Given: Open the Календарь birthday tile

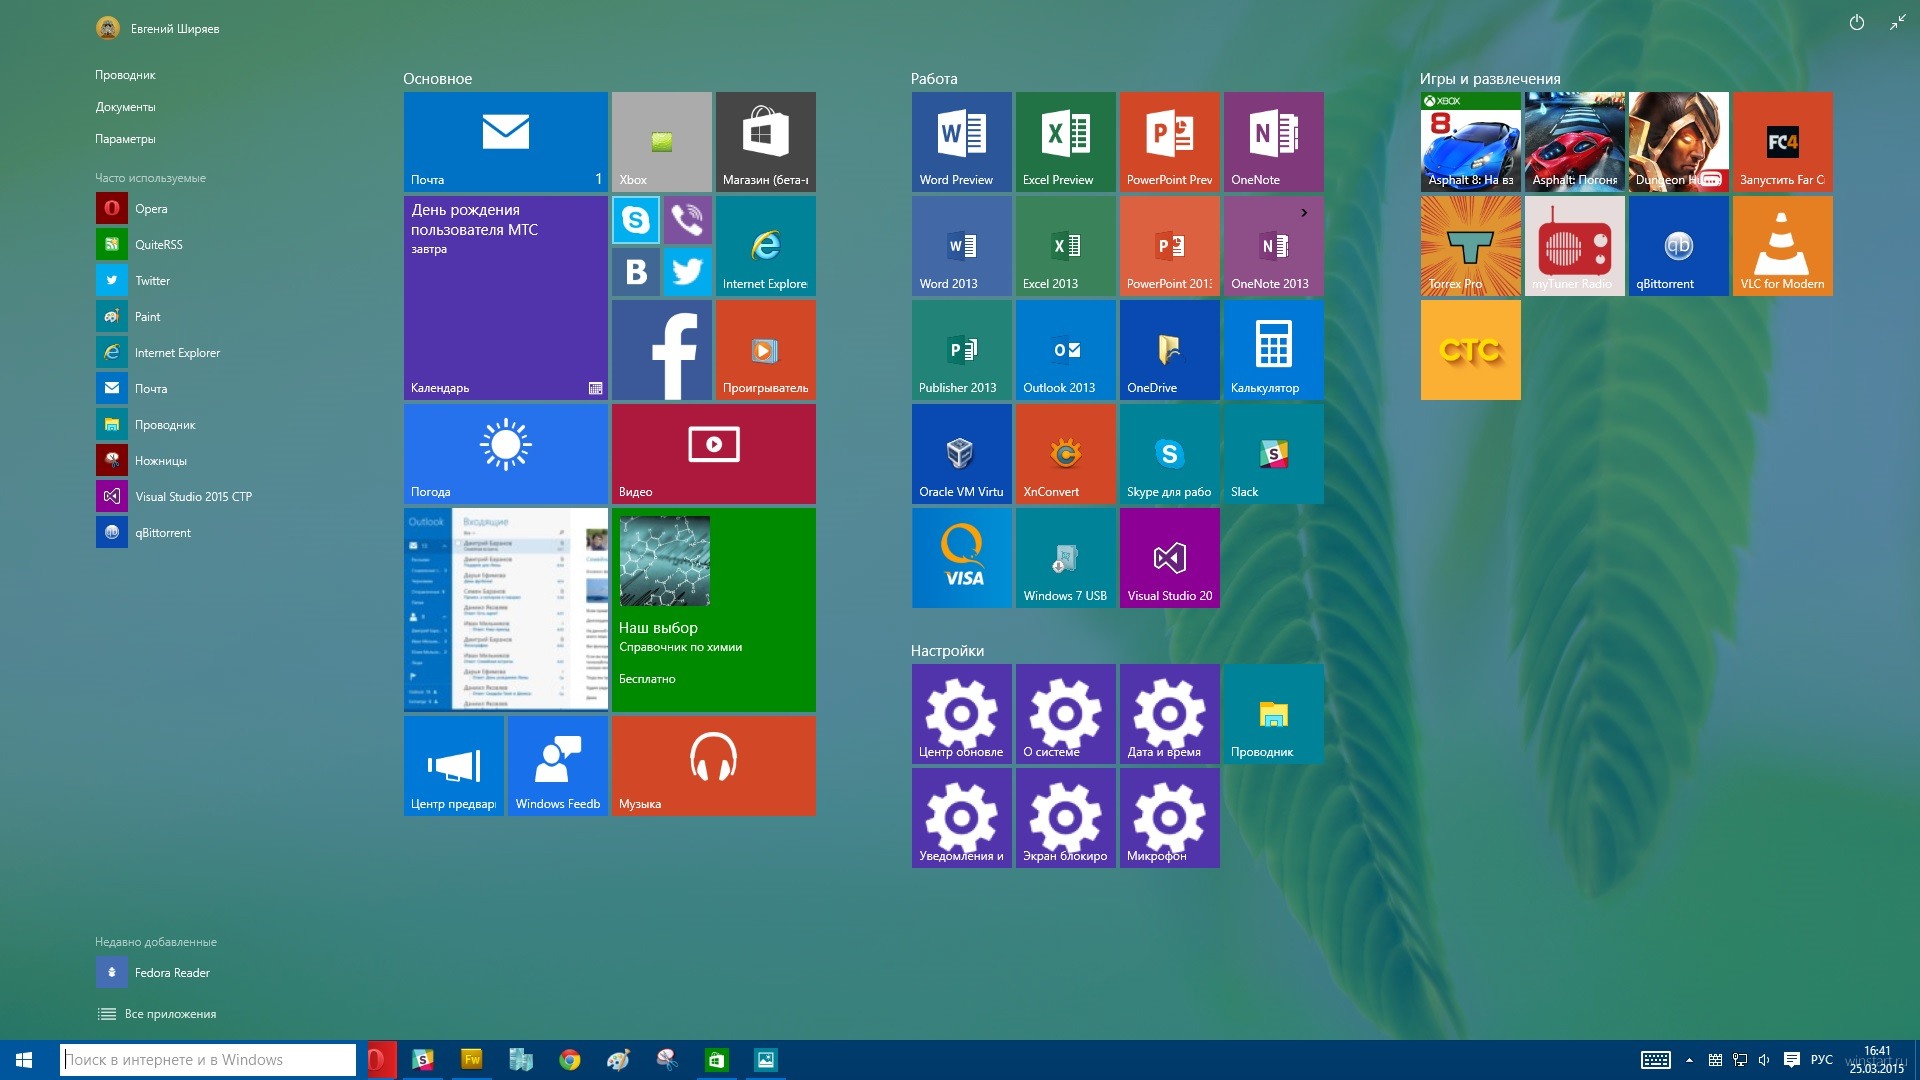Looking at the screenshot, I should coord(505,297).
